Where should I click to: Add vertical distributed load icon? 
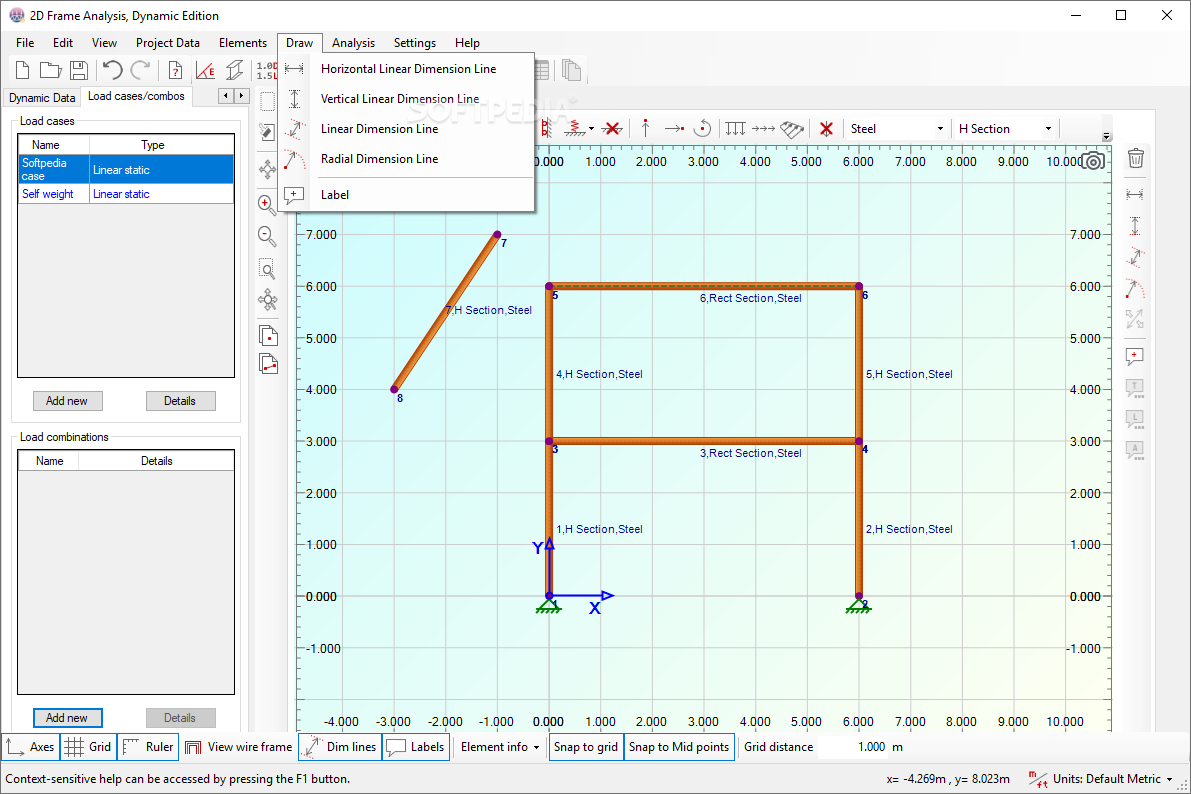(x=735, y=128)
